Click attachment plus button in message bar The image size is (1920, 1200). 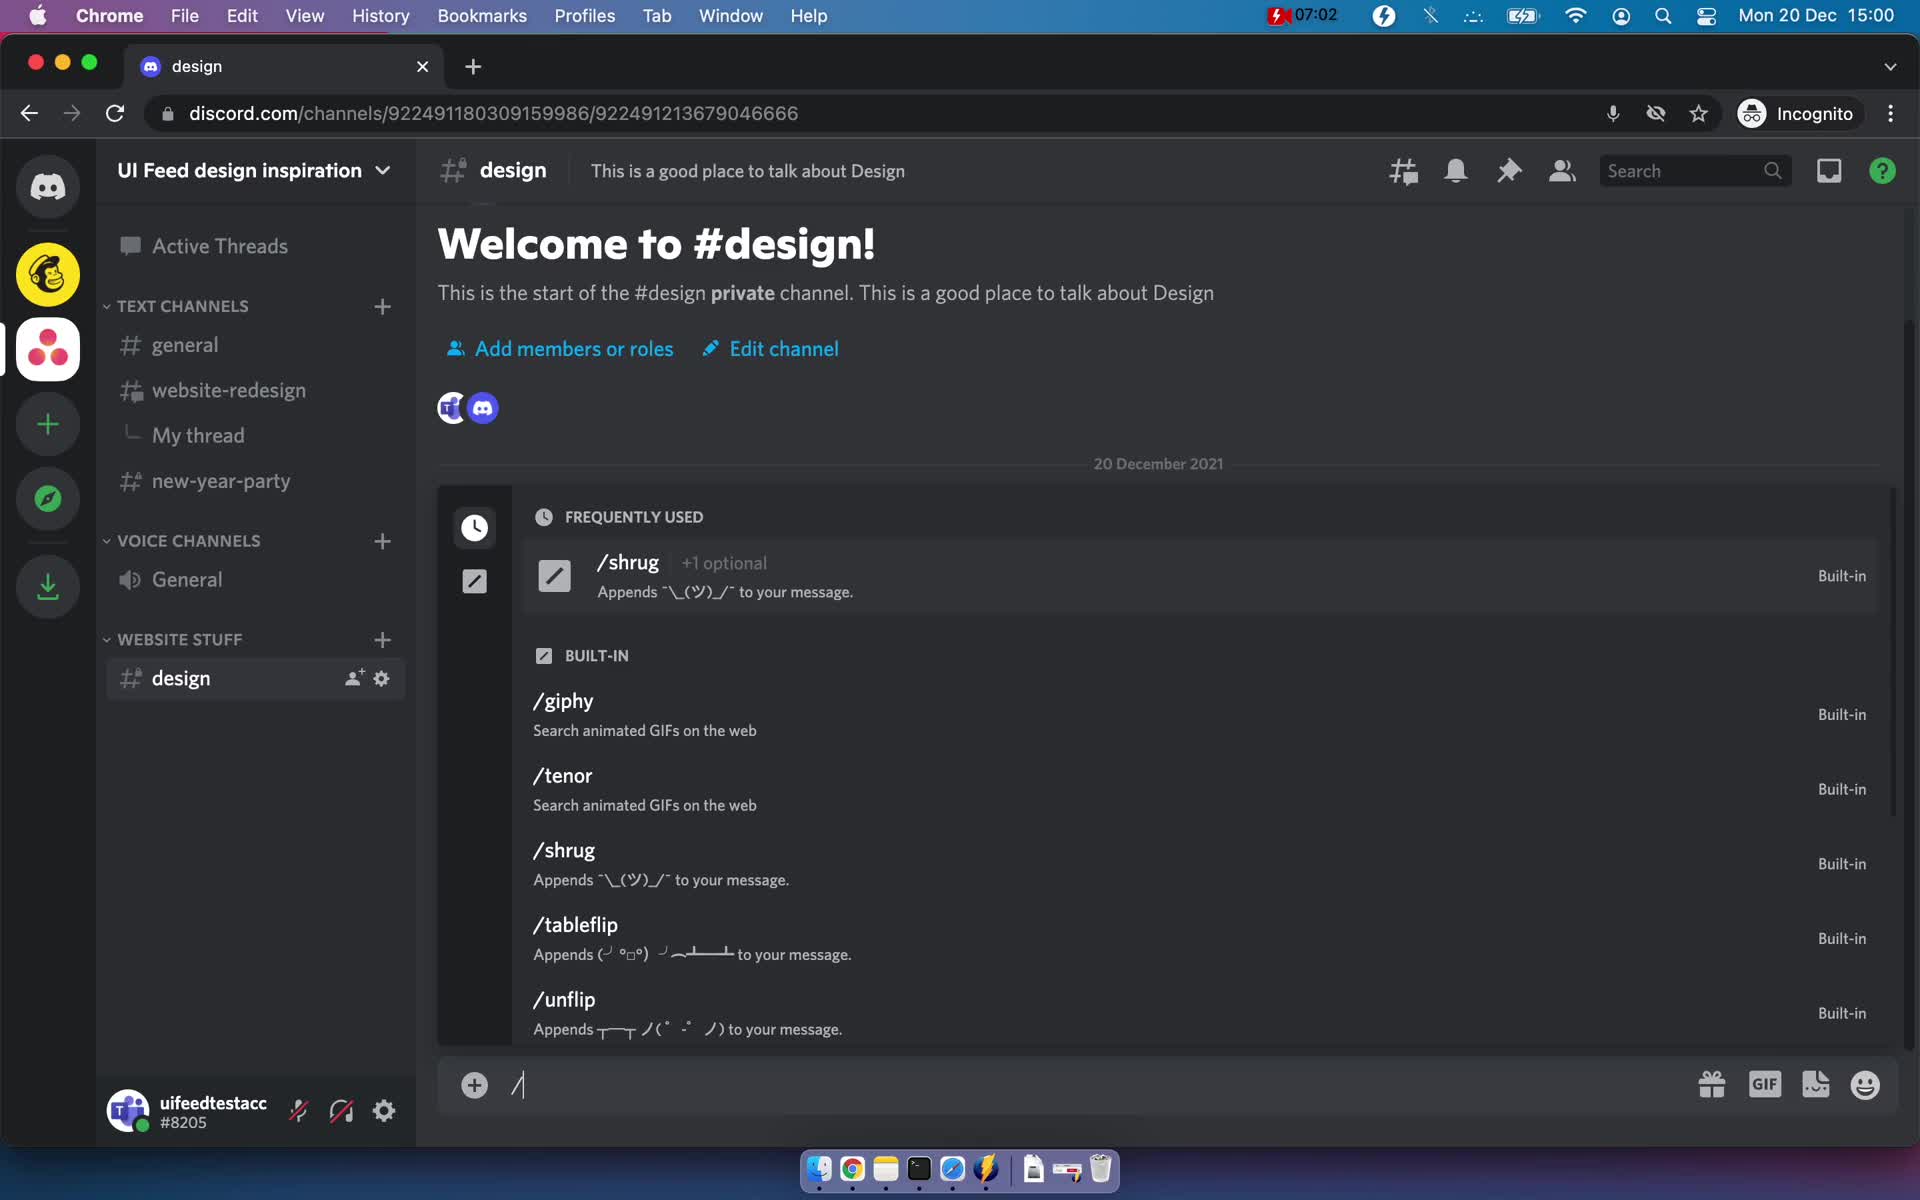coord(474,1085)
